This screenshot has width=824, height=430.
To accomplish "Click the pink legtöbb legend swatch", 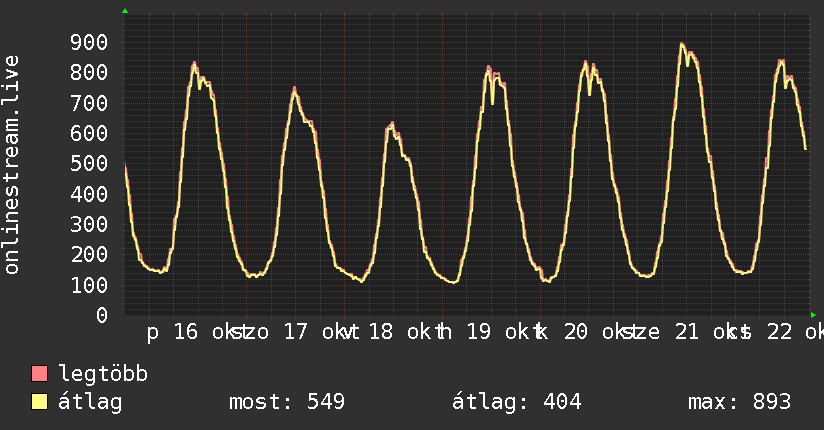I will [x=39, y=373].
